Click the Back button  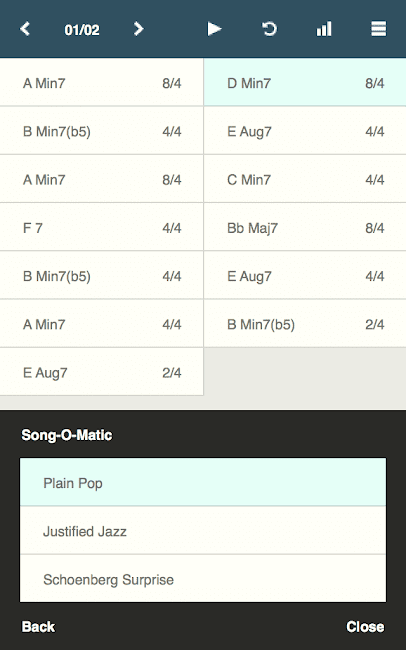point(38,626)
